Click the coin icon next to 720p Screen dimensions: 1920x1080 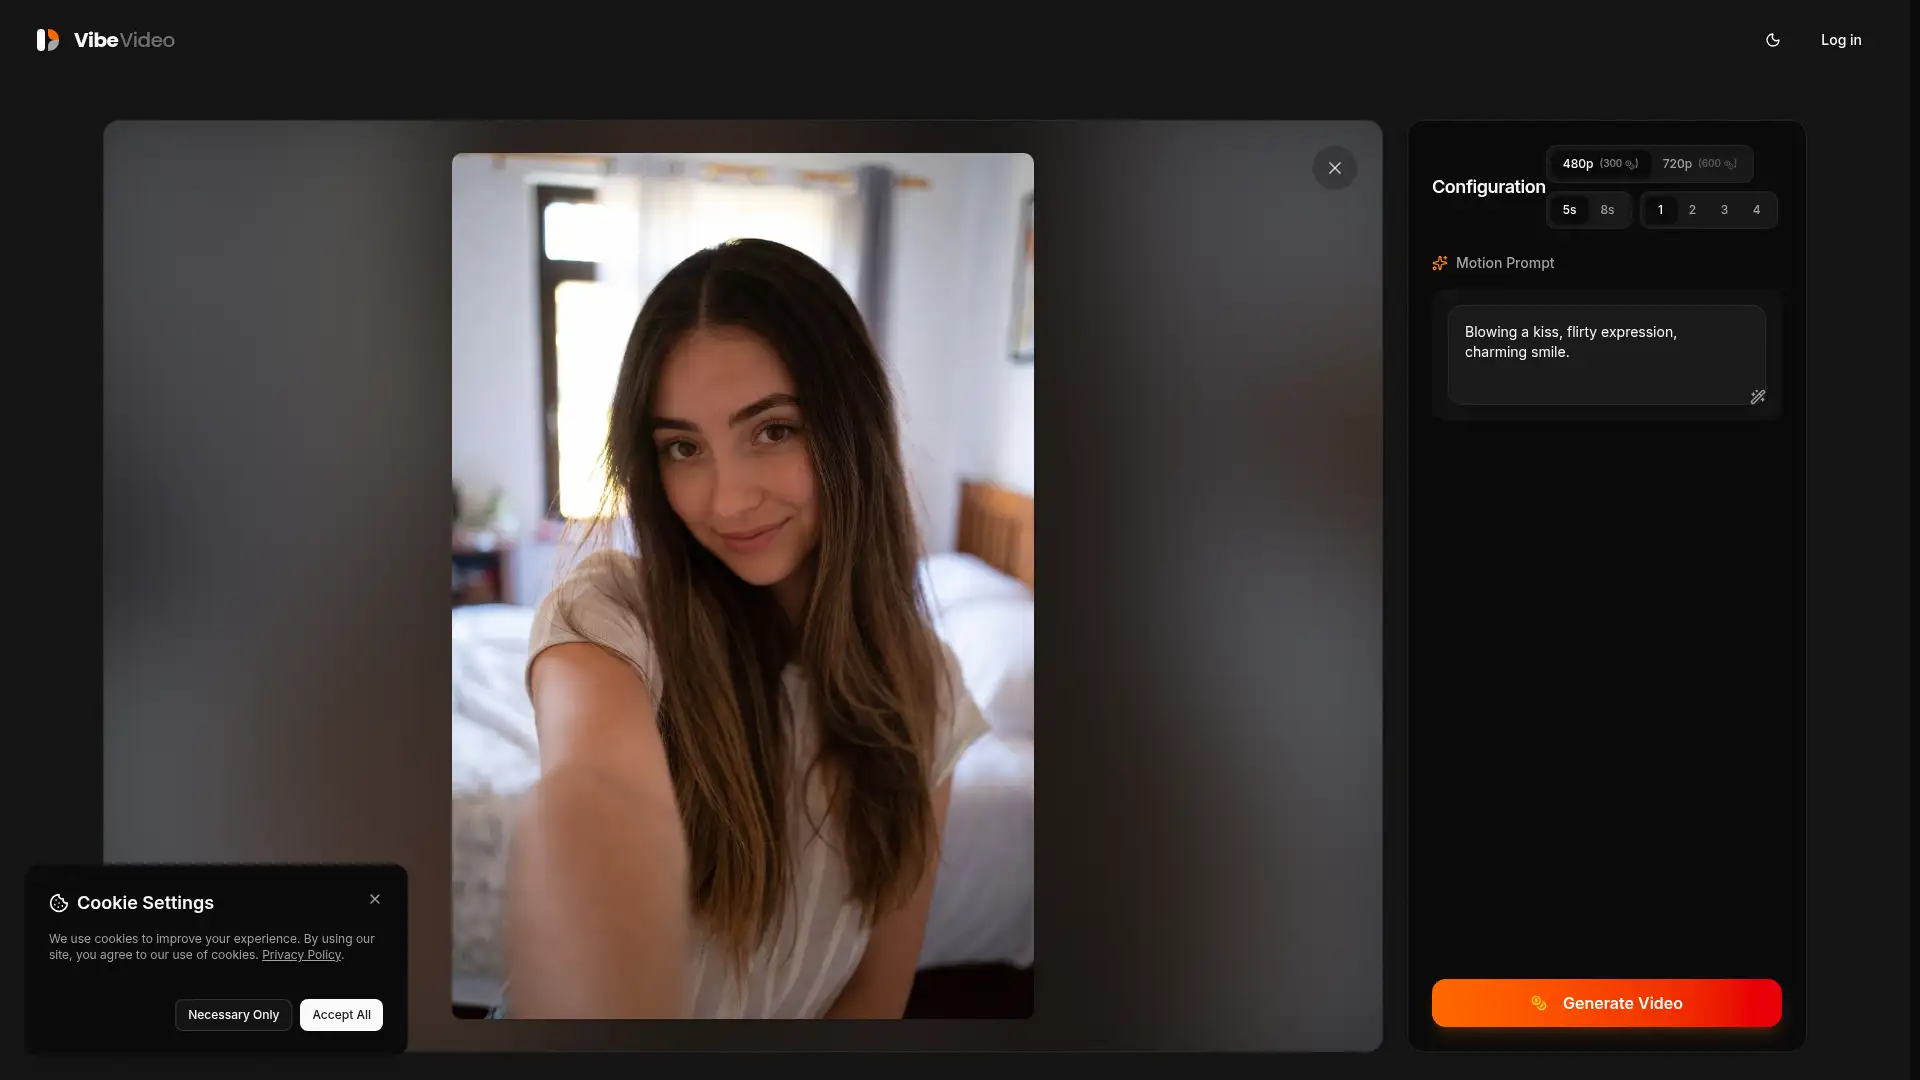tap(1730, 166)
